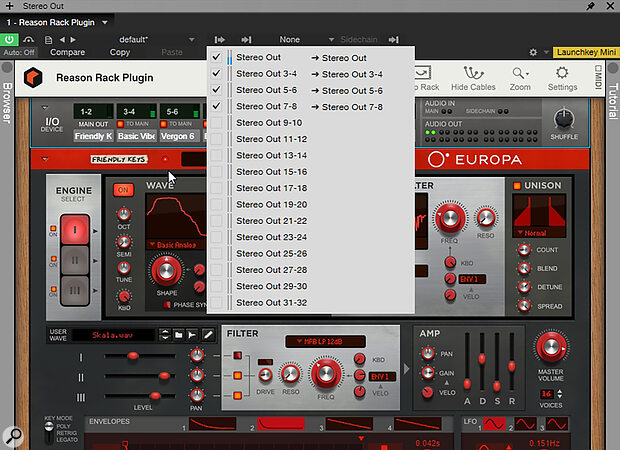The image size is (620, 450).
Task: Open the Tutorial side panel tab
Action: click(612, 101)
